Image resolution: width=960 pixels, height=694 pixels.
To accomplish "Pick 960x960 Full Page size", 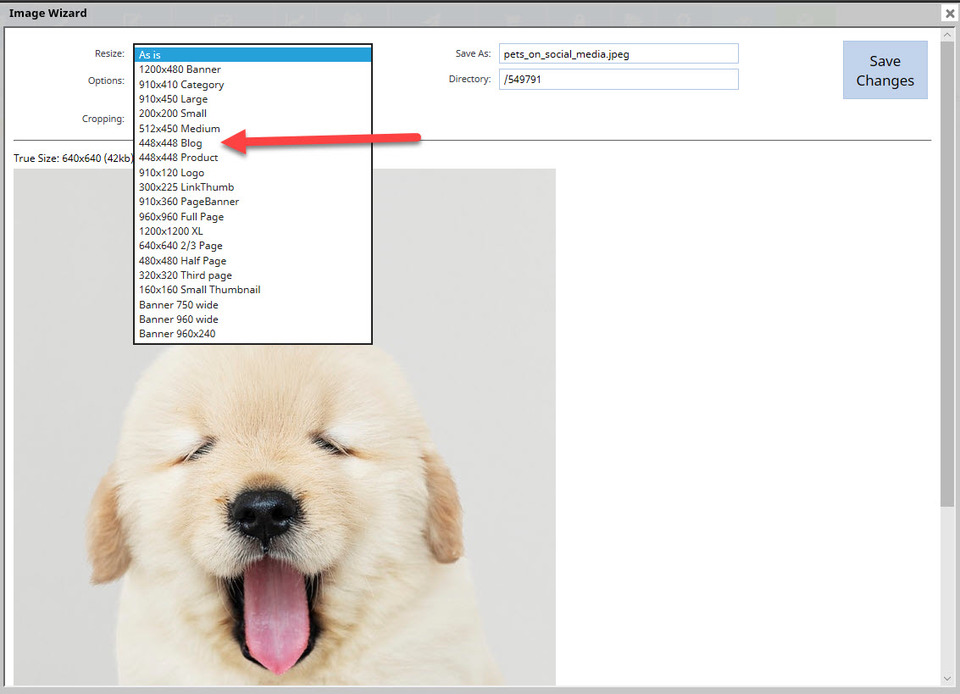I will pyautogui.click(x=181, y=217).
